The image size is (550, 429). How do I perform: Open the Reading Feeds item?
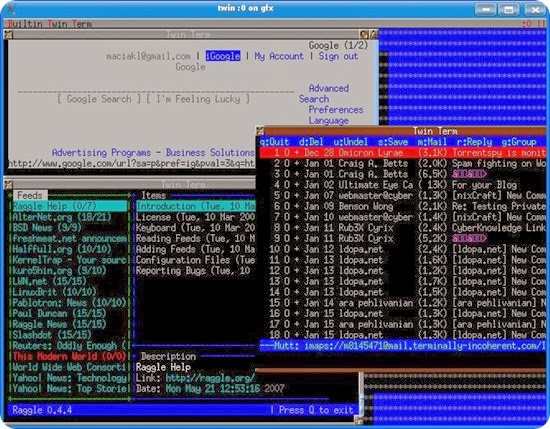195,239
